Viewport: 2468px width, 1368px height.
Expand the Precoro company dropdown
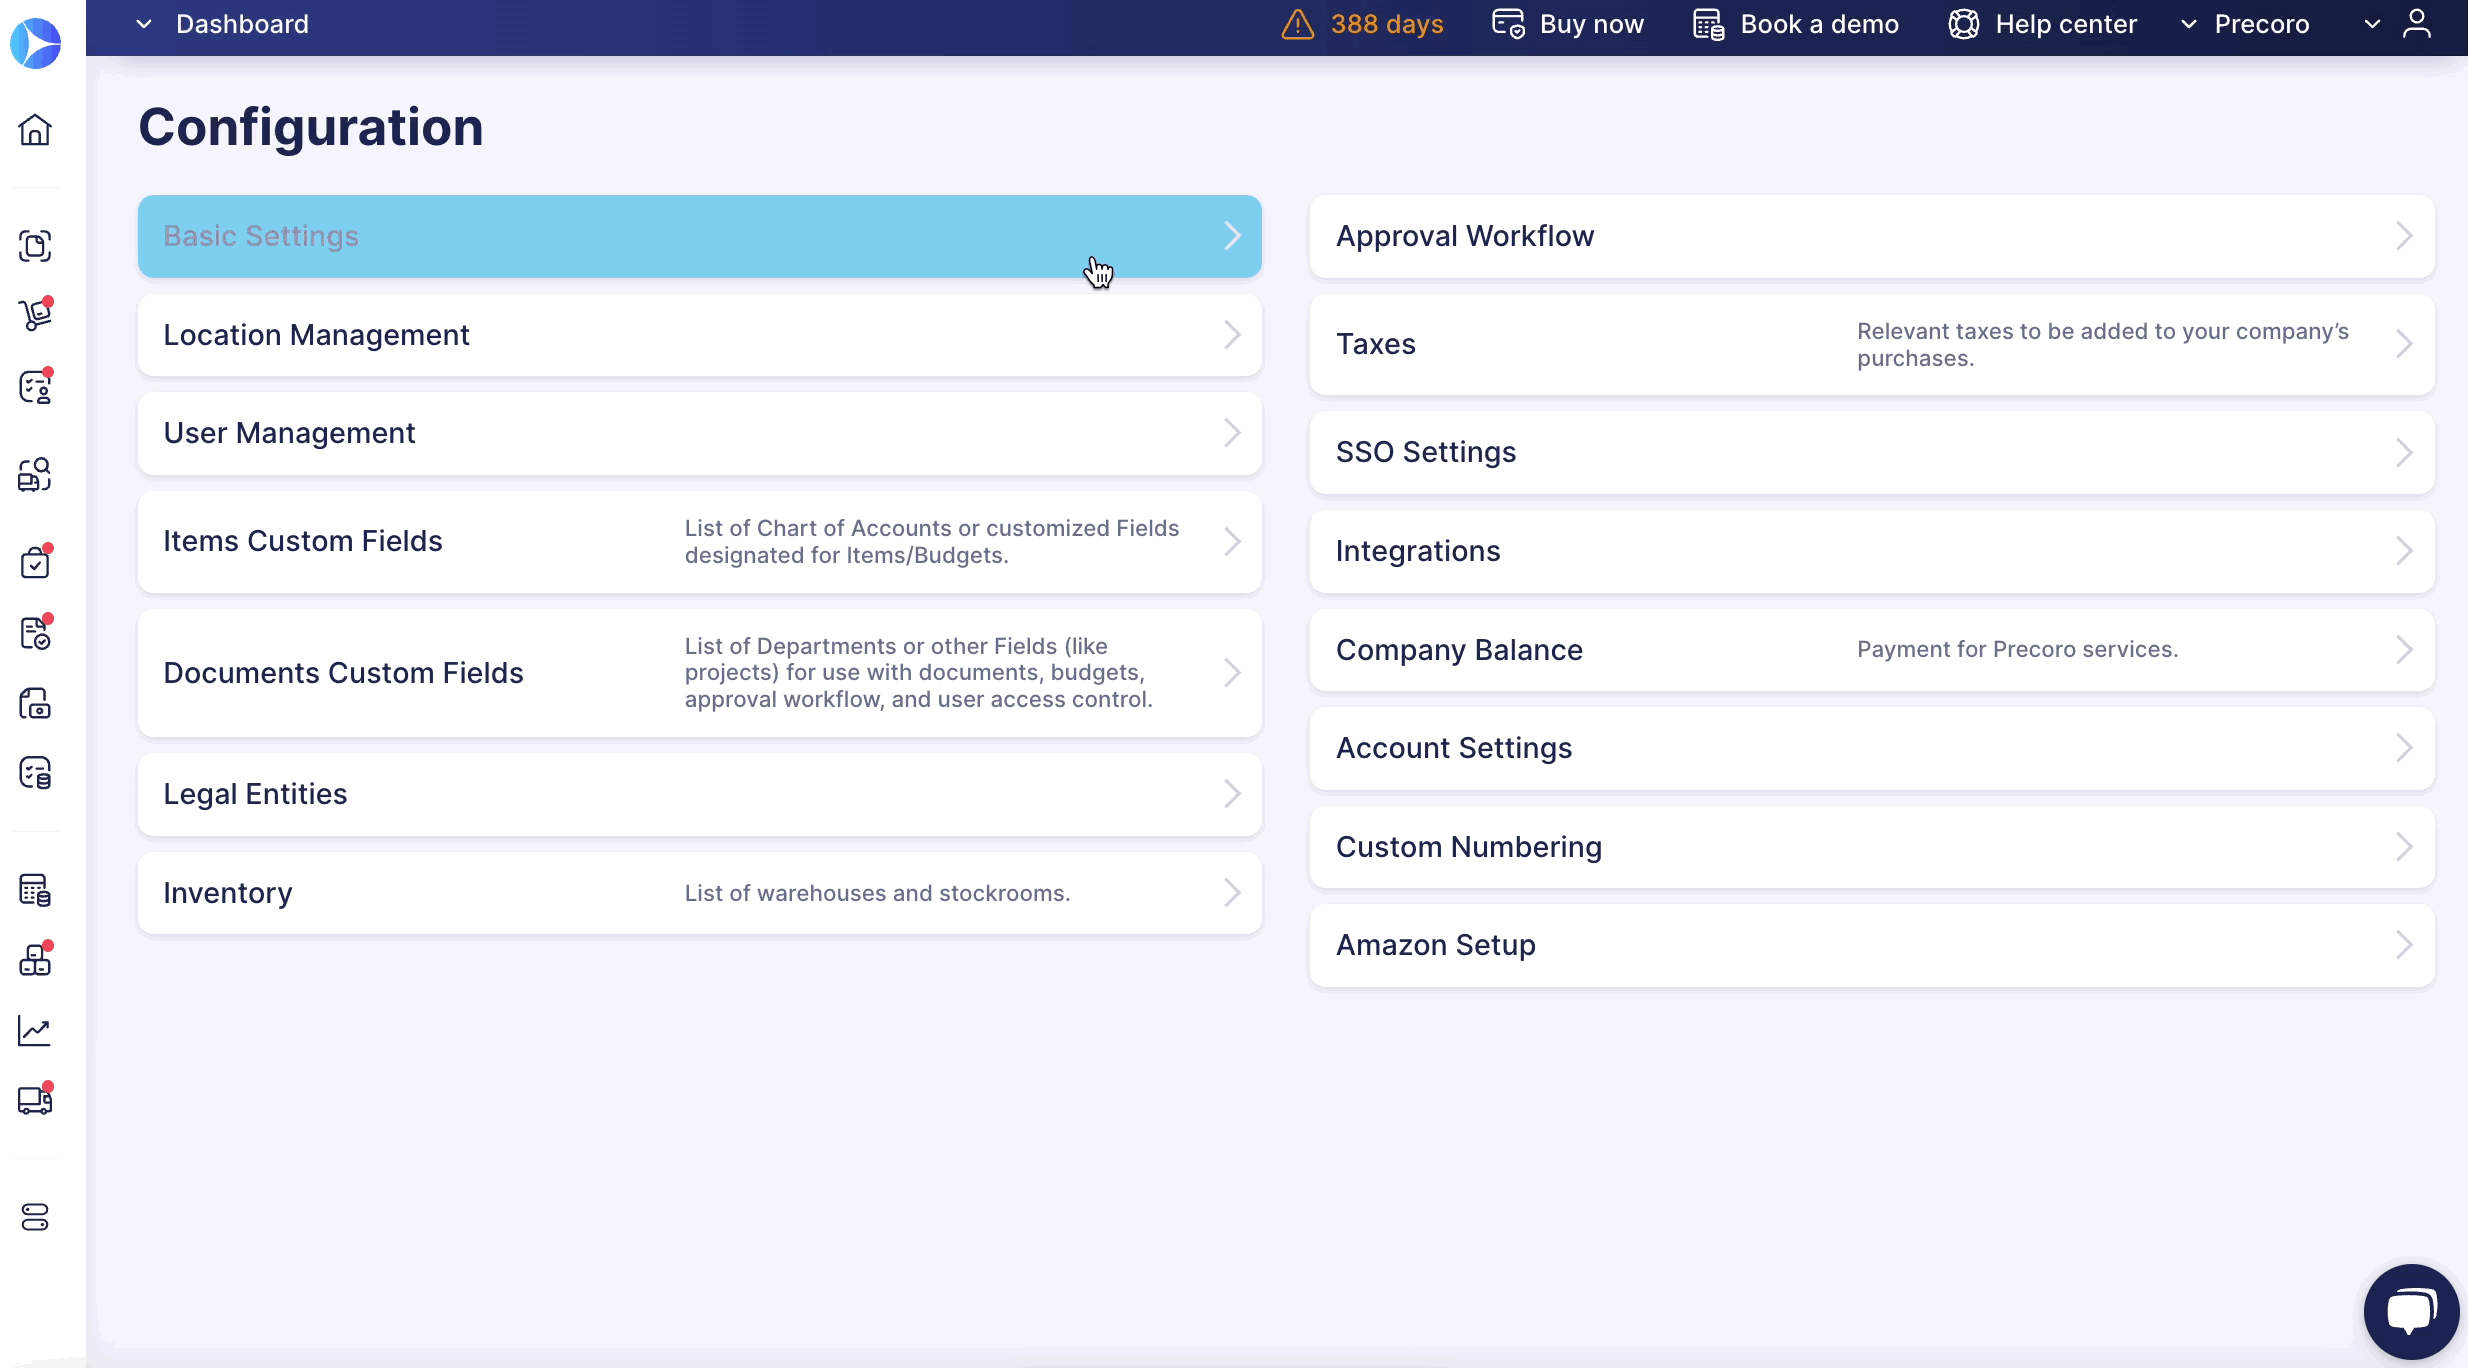point(2245,24)
